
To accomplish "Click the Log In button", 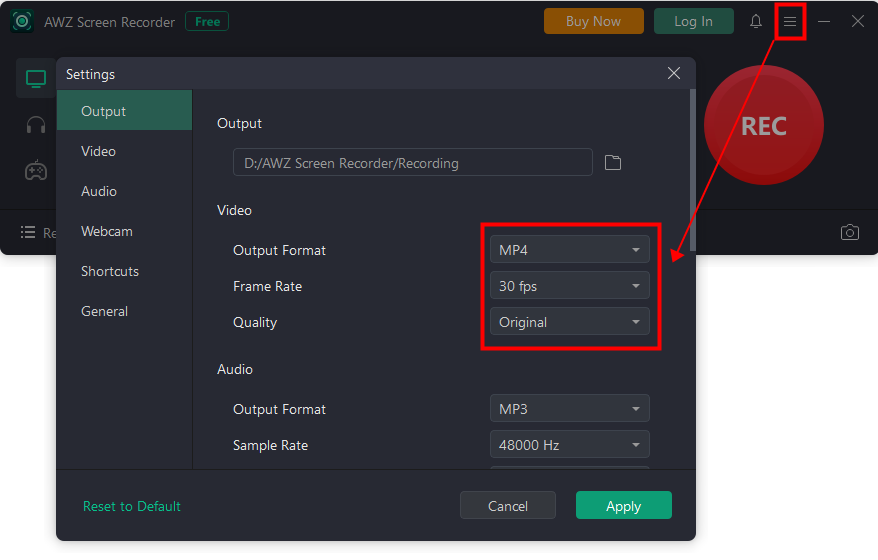I will 693,21.
